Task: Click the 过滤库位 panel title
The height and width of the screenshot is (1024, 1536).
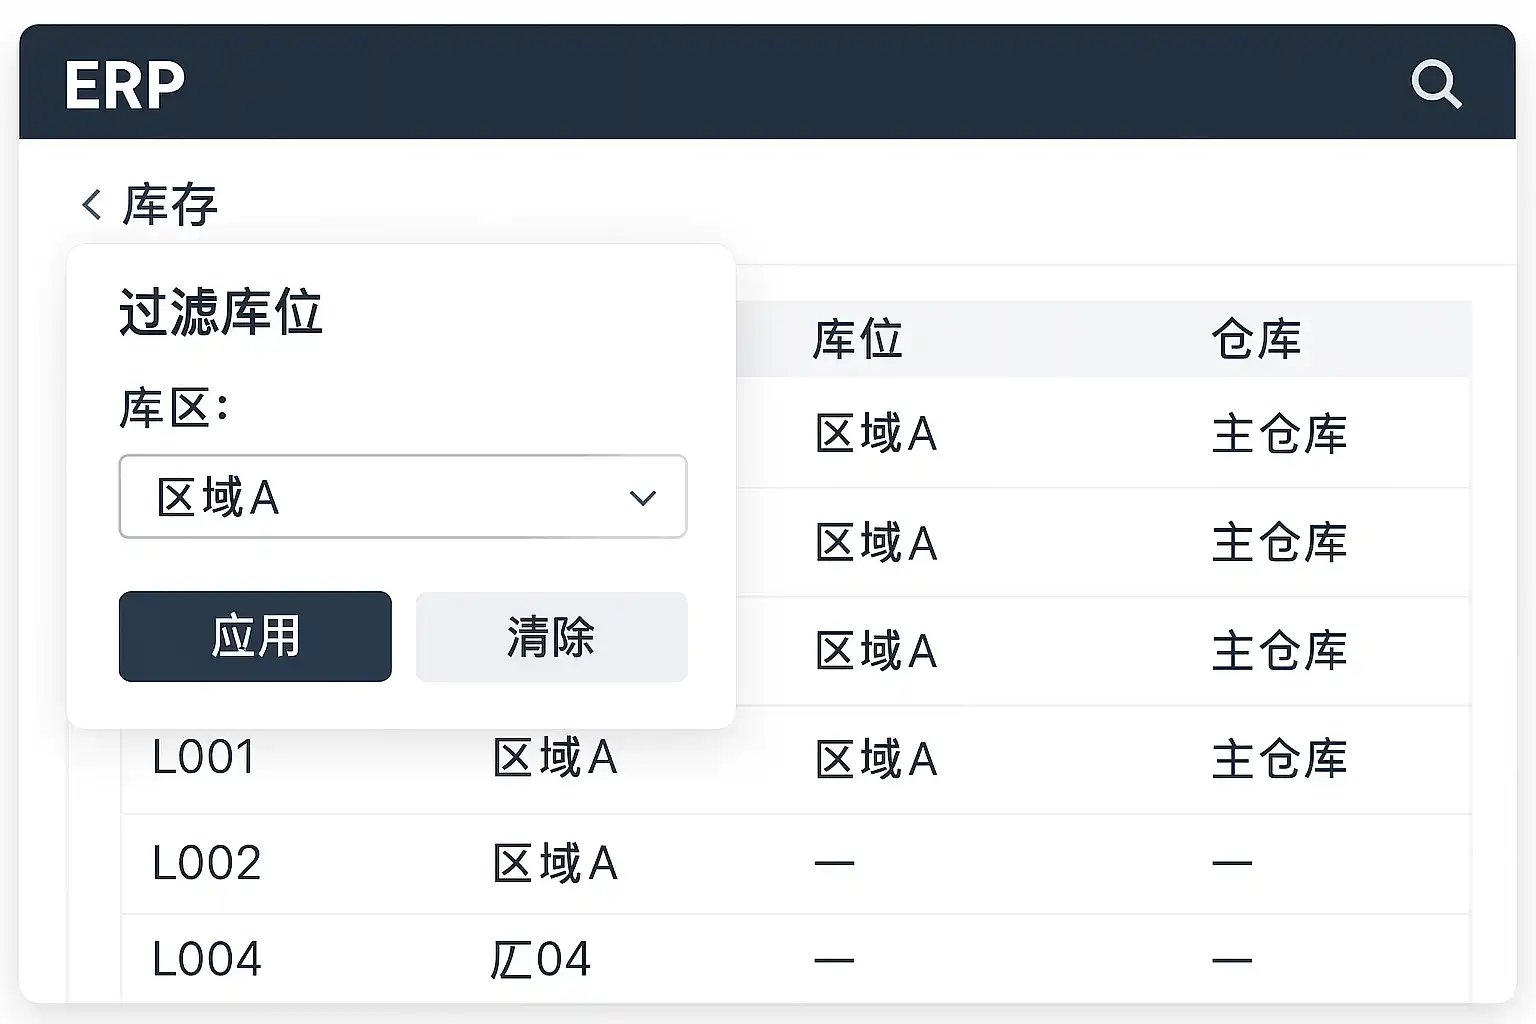Action: click(221, 312)
